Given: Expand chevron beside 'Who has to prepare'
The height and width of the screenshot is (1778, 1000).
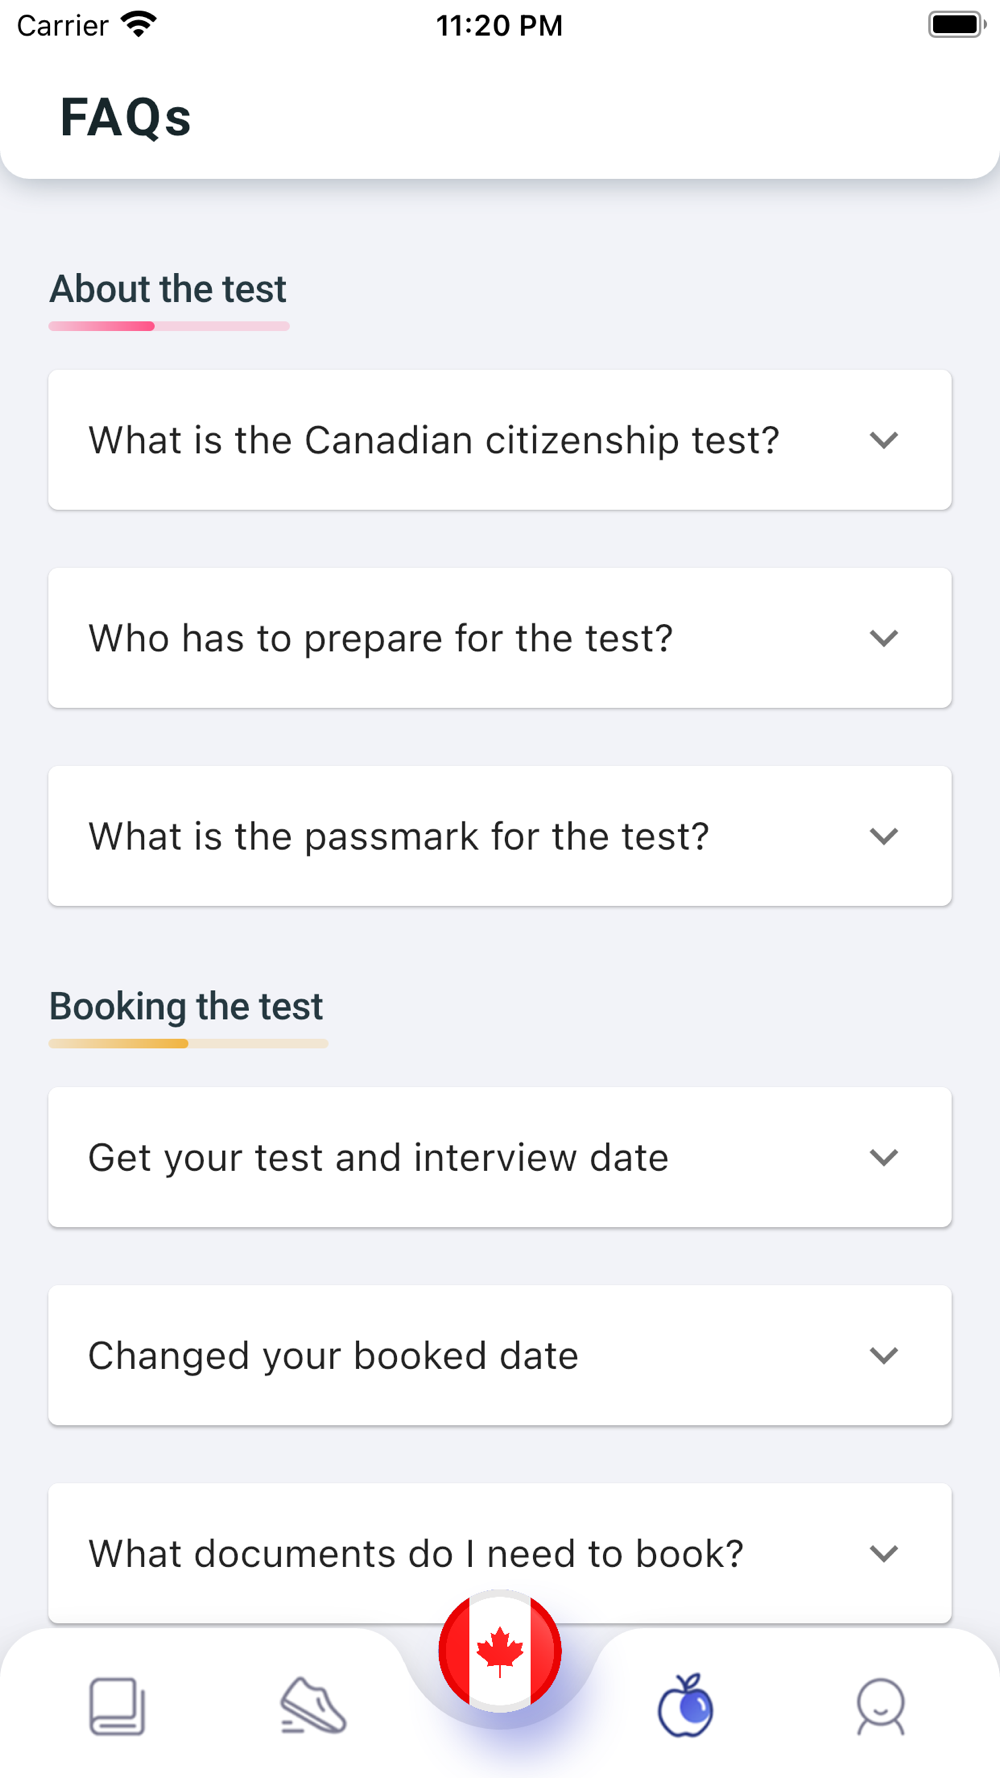Looking at the screenshot, I should pos(884,638).
